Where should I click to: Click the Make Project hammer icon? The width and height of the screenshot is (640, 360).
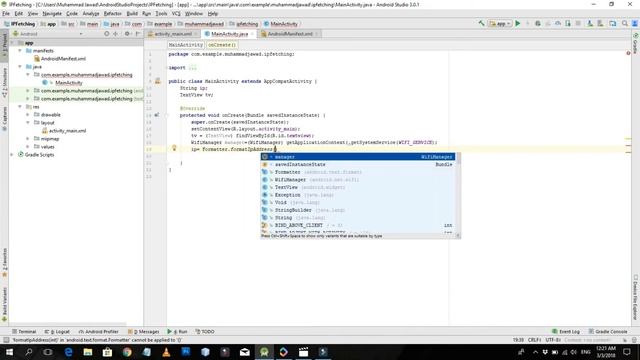(482, 24)
